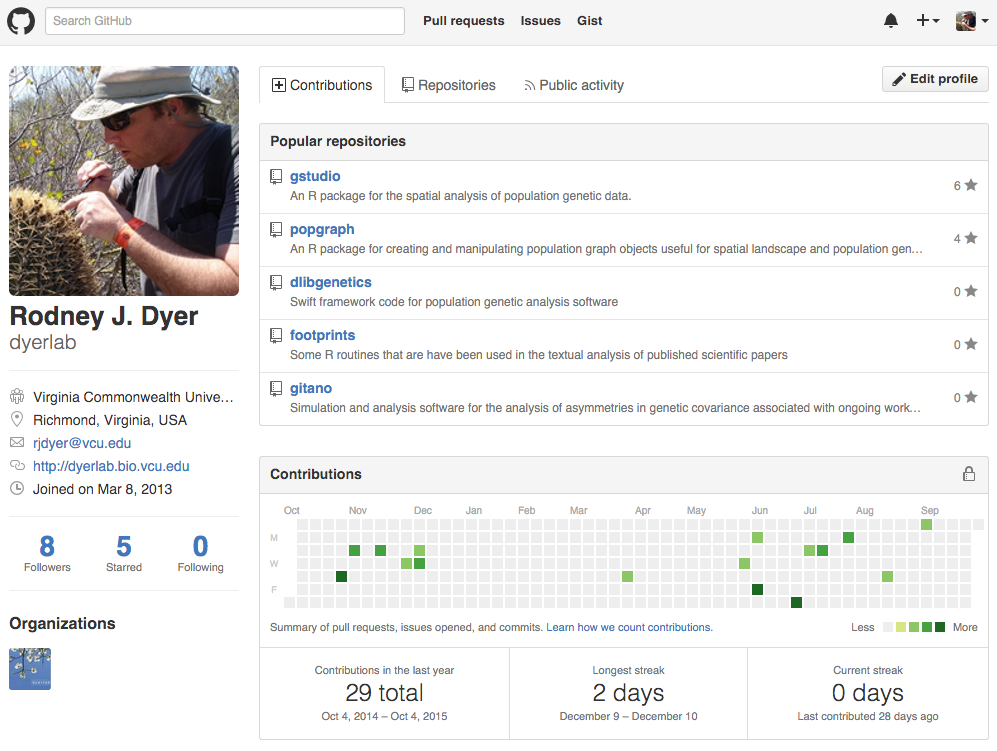This screenshot has width=997, height=751.
Task: Open the footprints repository link
Action: pos(322,335)
